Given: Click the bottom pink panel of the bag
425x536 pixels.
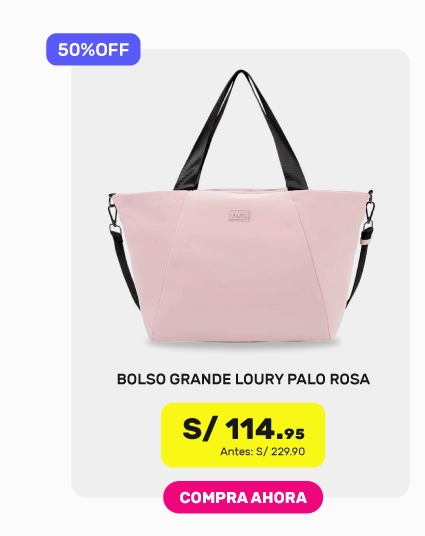Looking at the screenshot, I should (x=241, y=301).
